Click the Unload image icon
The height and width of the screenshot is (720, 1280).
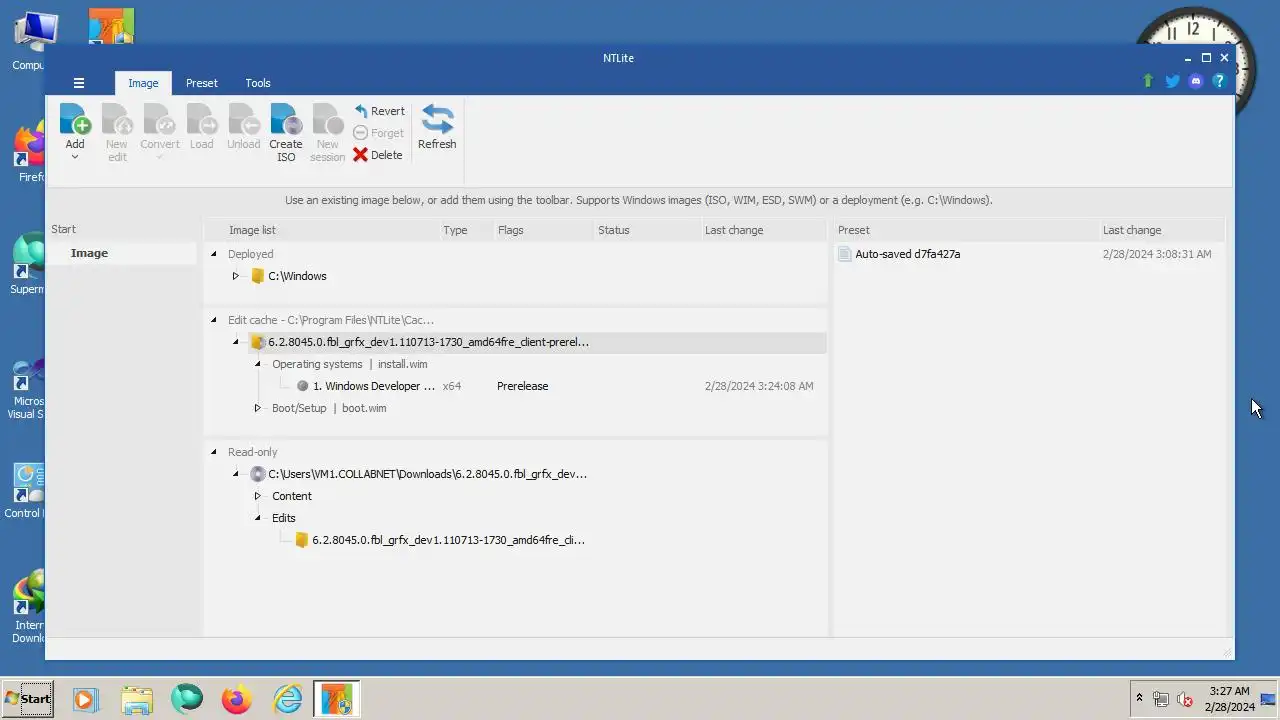(244, 120)
